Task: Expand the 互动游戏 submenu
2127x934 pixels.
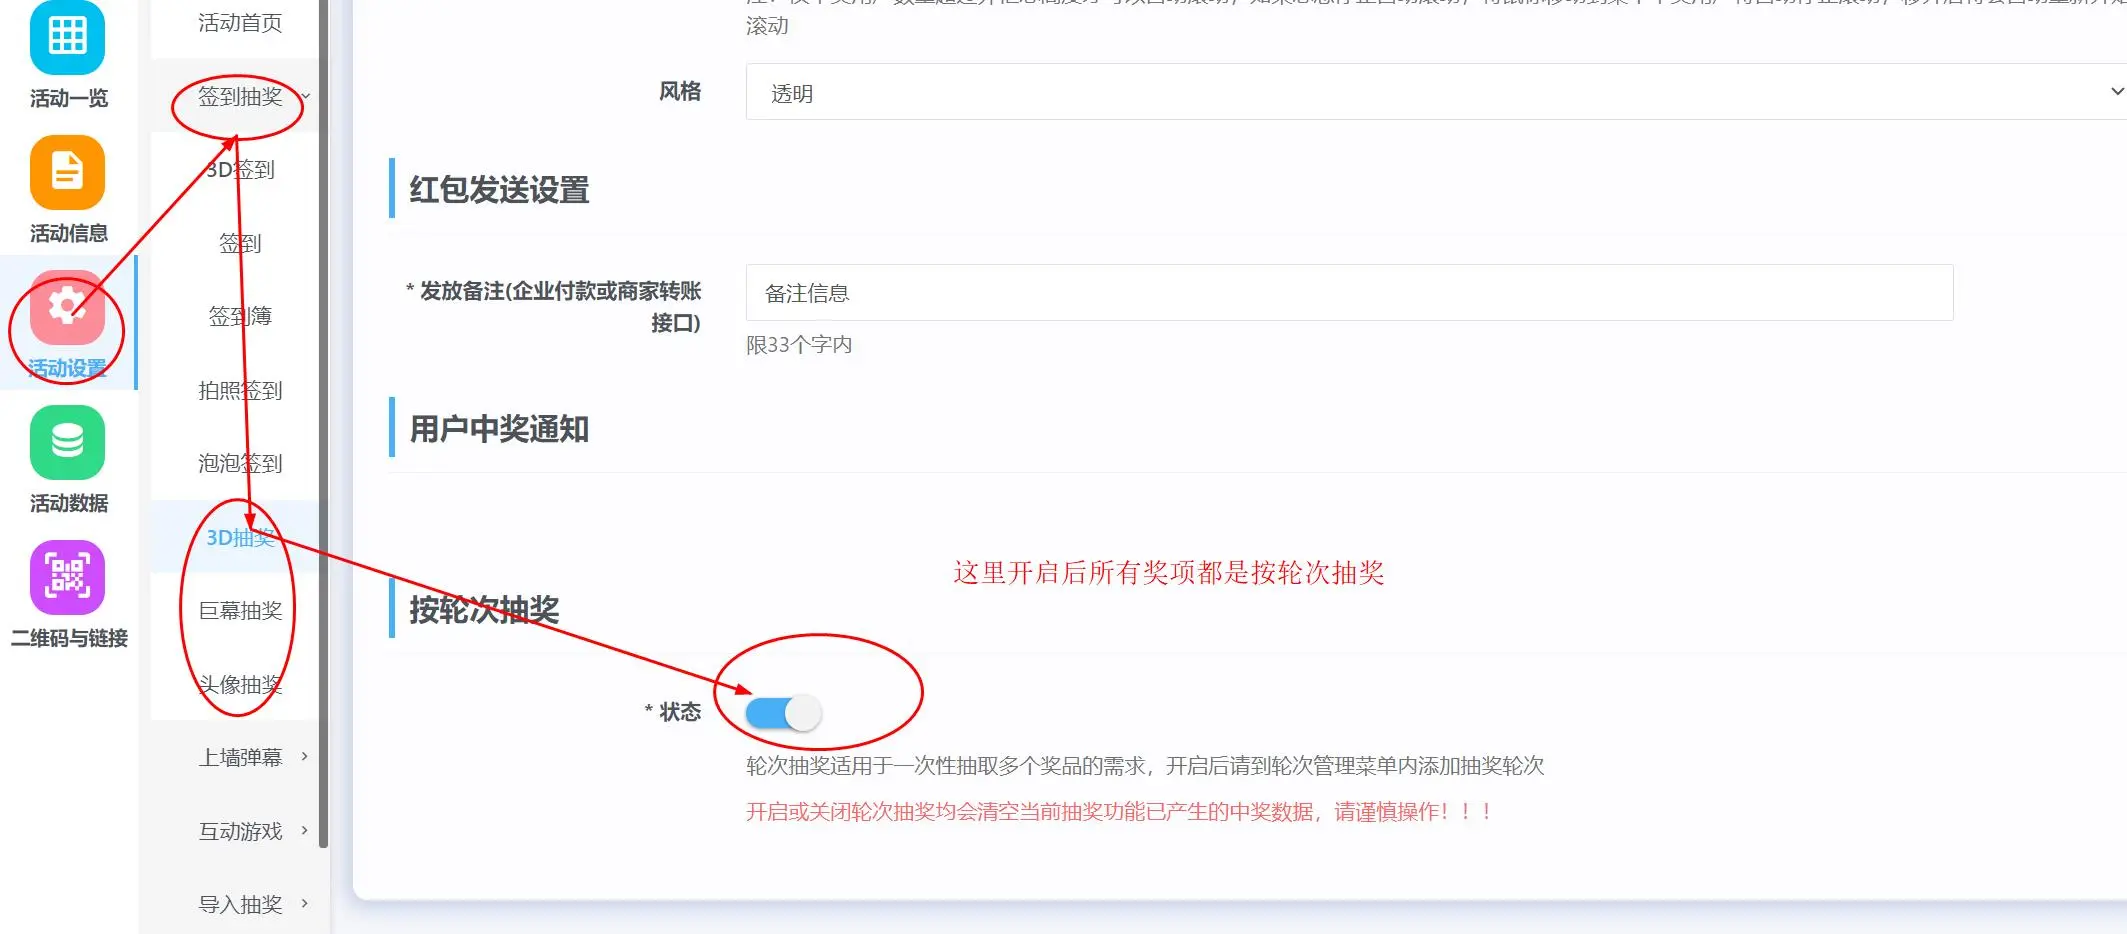Action: 240,831
